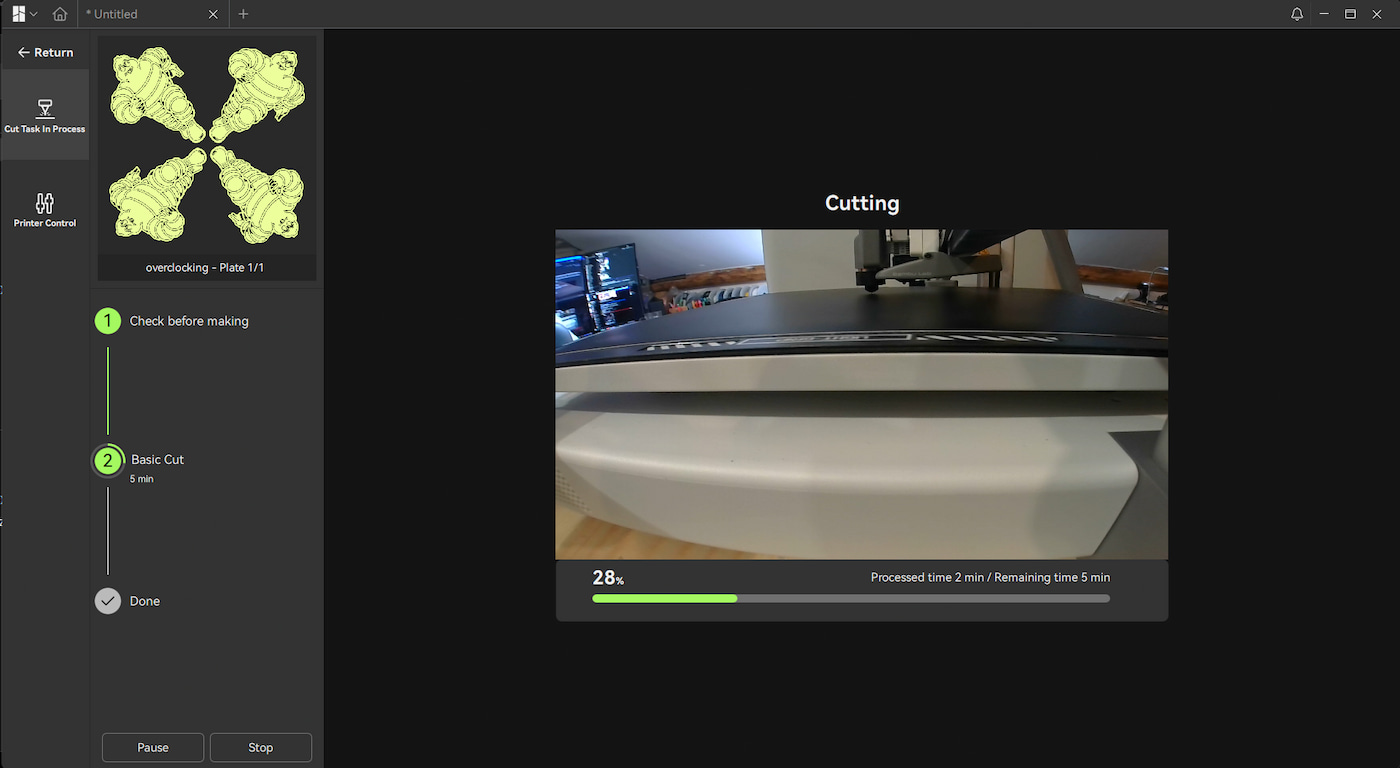Select step 2 Basic Cut circle
Image resolution: width=1400 pixels, height=768 pixels.
tap(107, 461)
